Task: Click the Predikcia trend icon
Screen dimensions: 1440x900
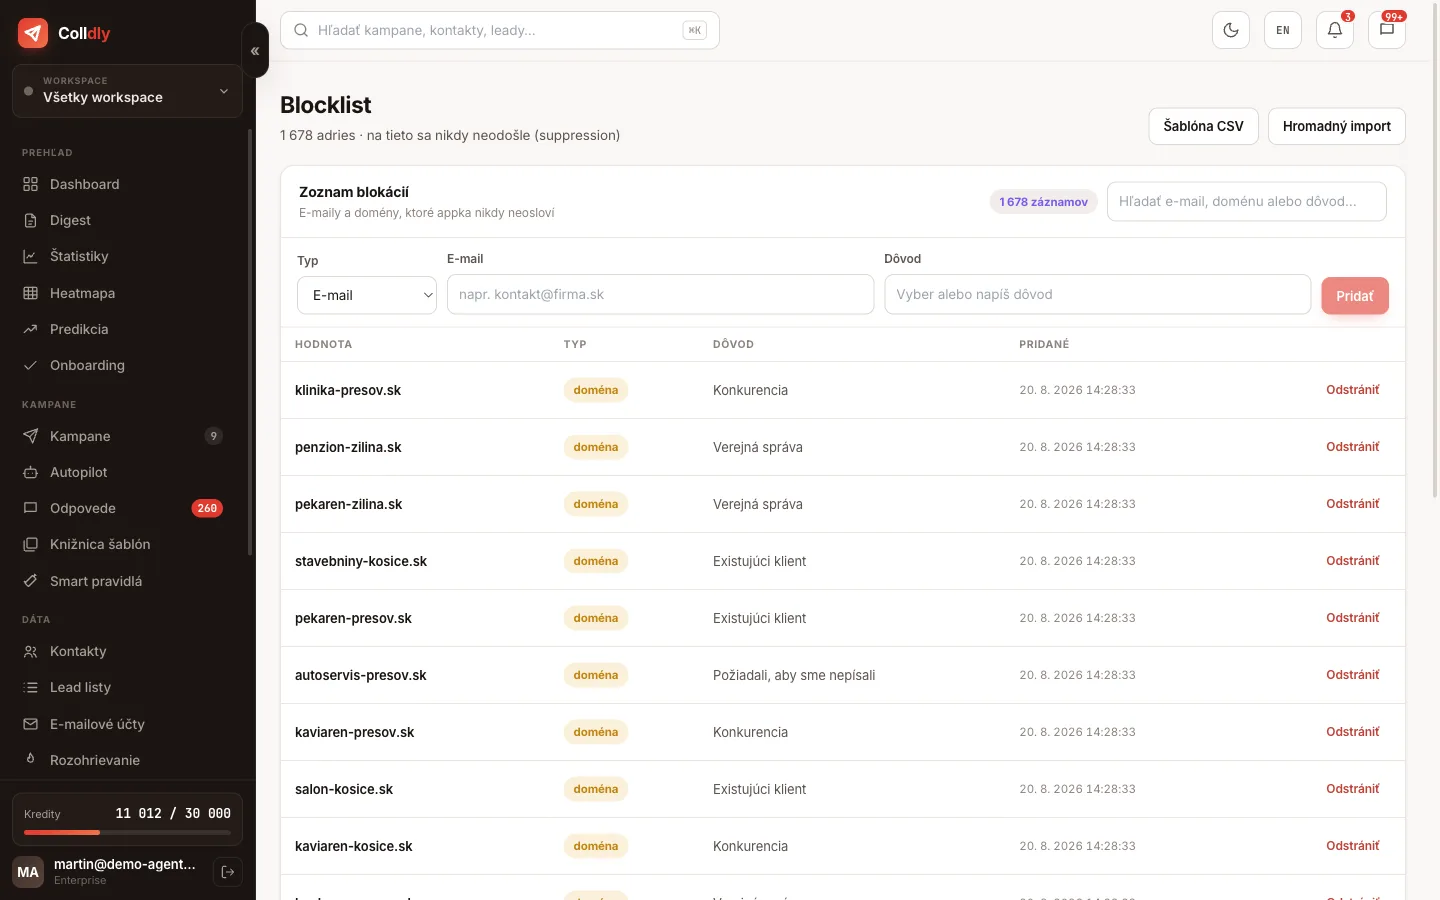Action: (x=30, y=329)
